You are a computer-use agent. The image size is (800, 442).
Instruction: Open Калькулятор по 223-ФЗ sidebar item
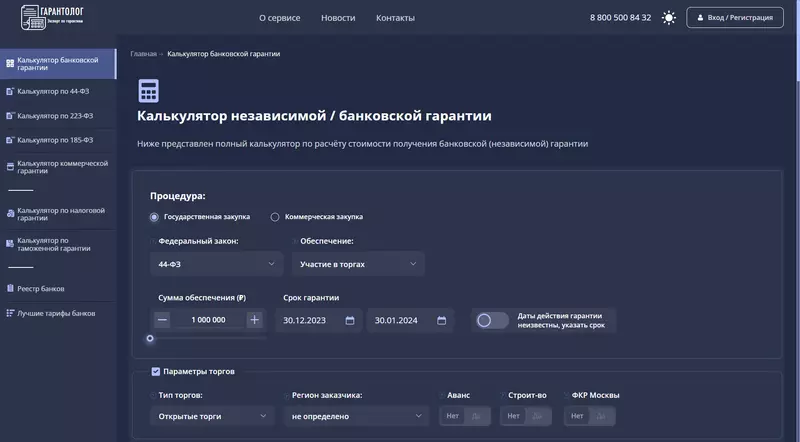tap(58, 116)
